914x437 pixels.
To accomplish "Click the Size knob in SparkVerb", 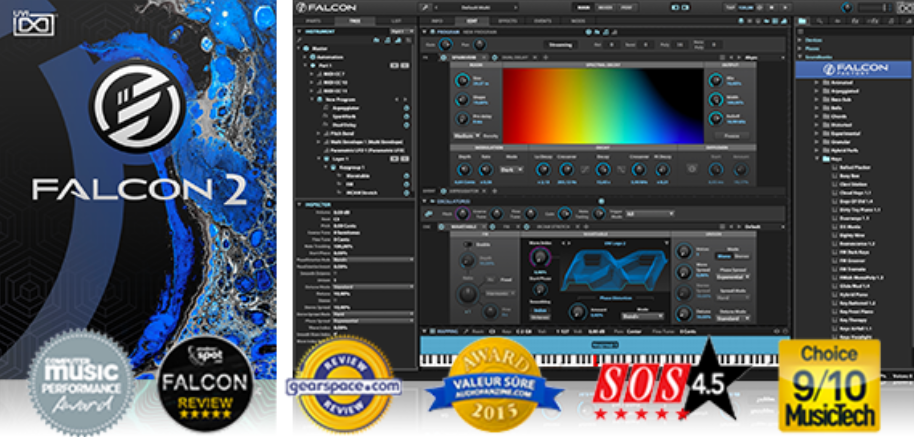I will point(462,81).
